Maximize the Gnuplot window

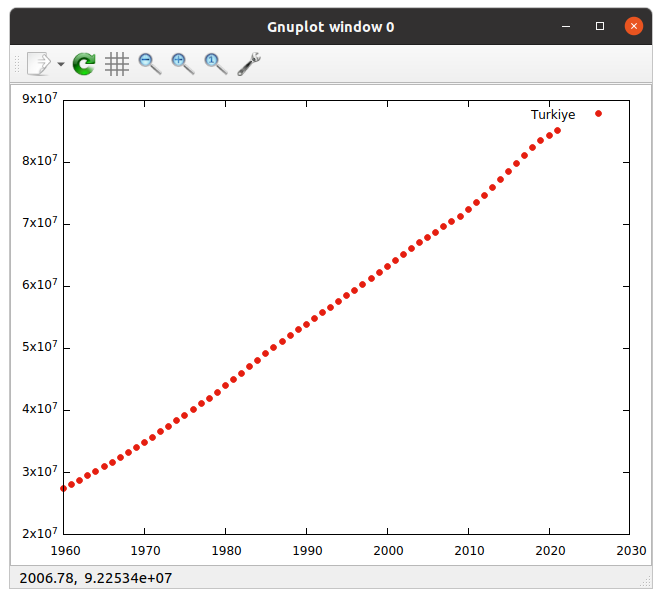[x=600, y=26]
